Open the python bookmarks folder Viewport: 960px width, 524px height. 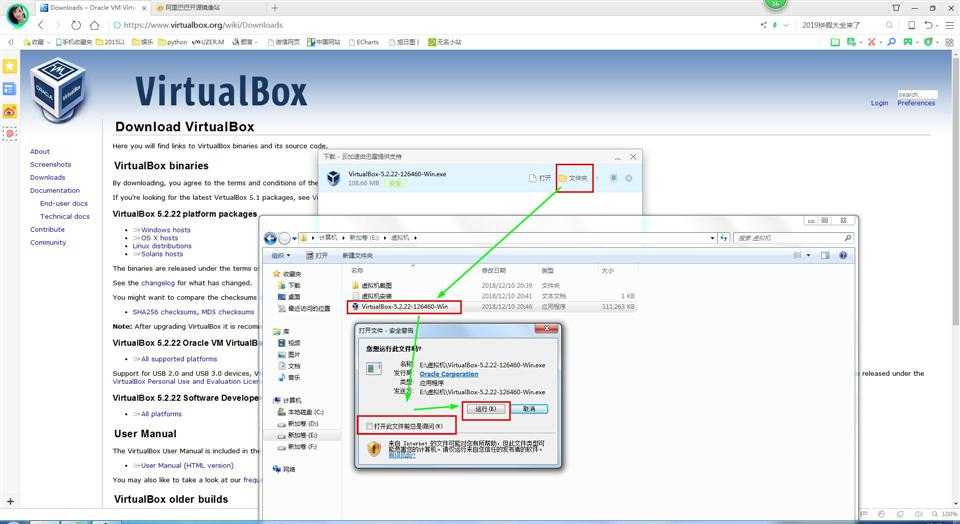pyautogui.click(x=173, y=42)
